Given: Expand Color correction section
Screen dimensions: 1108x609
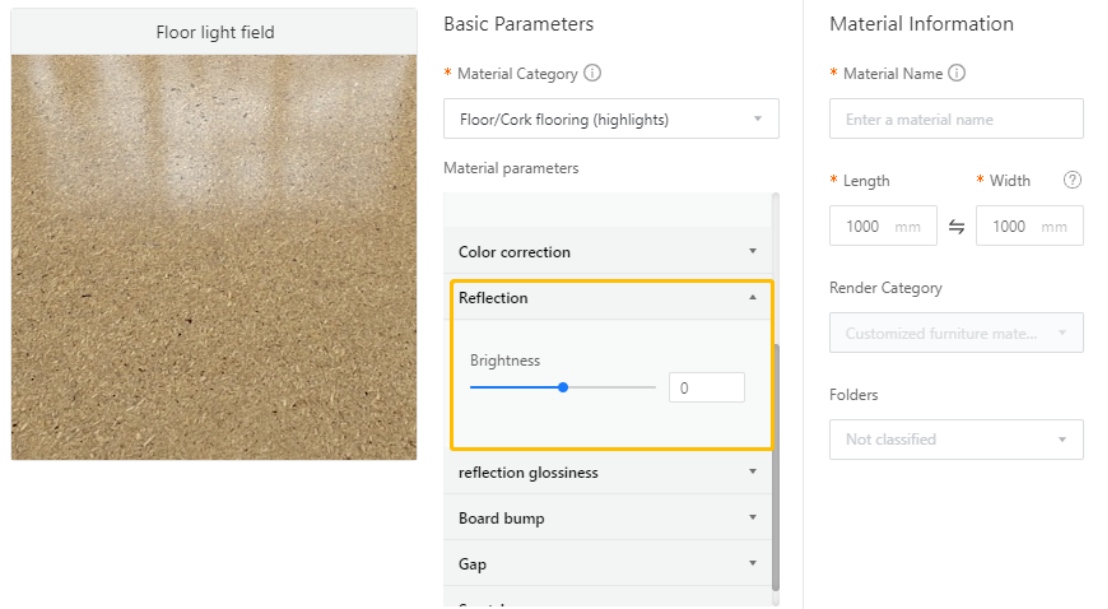Looking at the screenshot, I should tap(609, 251).
